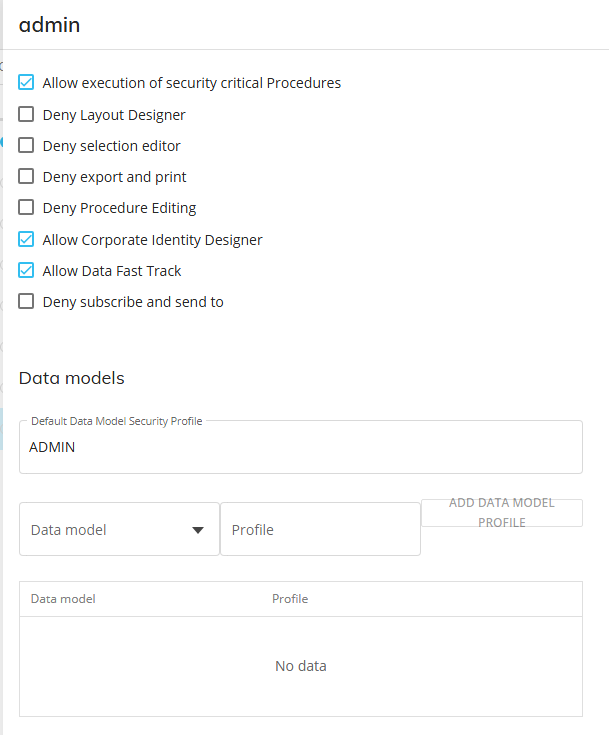Disable the Allow Data Fast Track checkbox
This screenshot has width=609, height=735.
[27, 271]
